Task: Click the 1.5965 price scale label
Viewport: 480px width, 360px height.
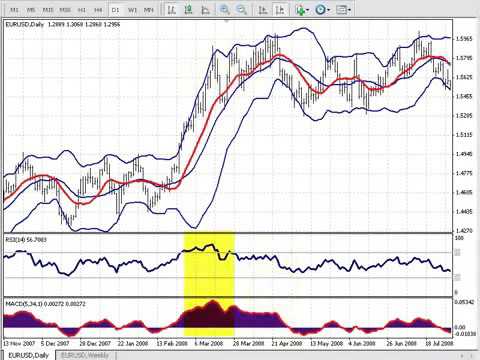Action: point(464,39)
